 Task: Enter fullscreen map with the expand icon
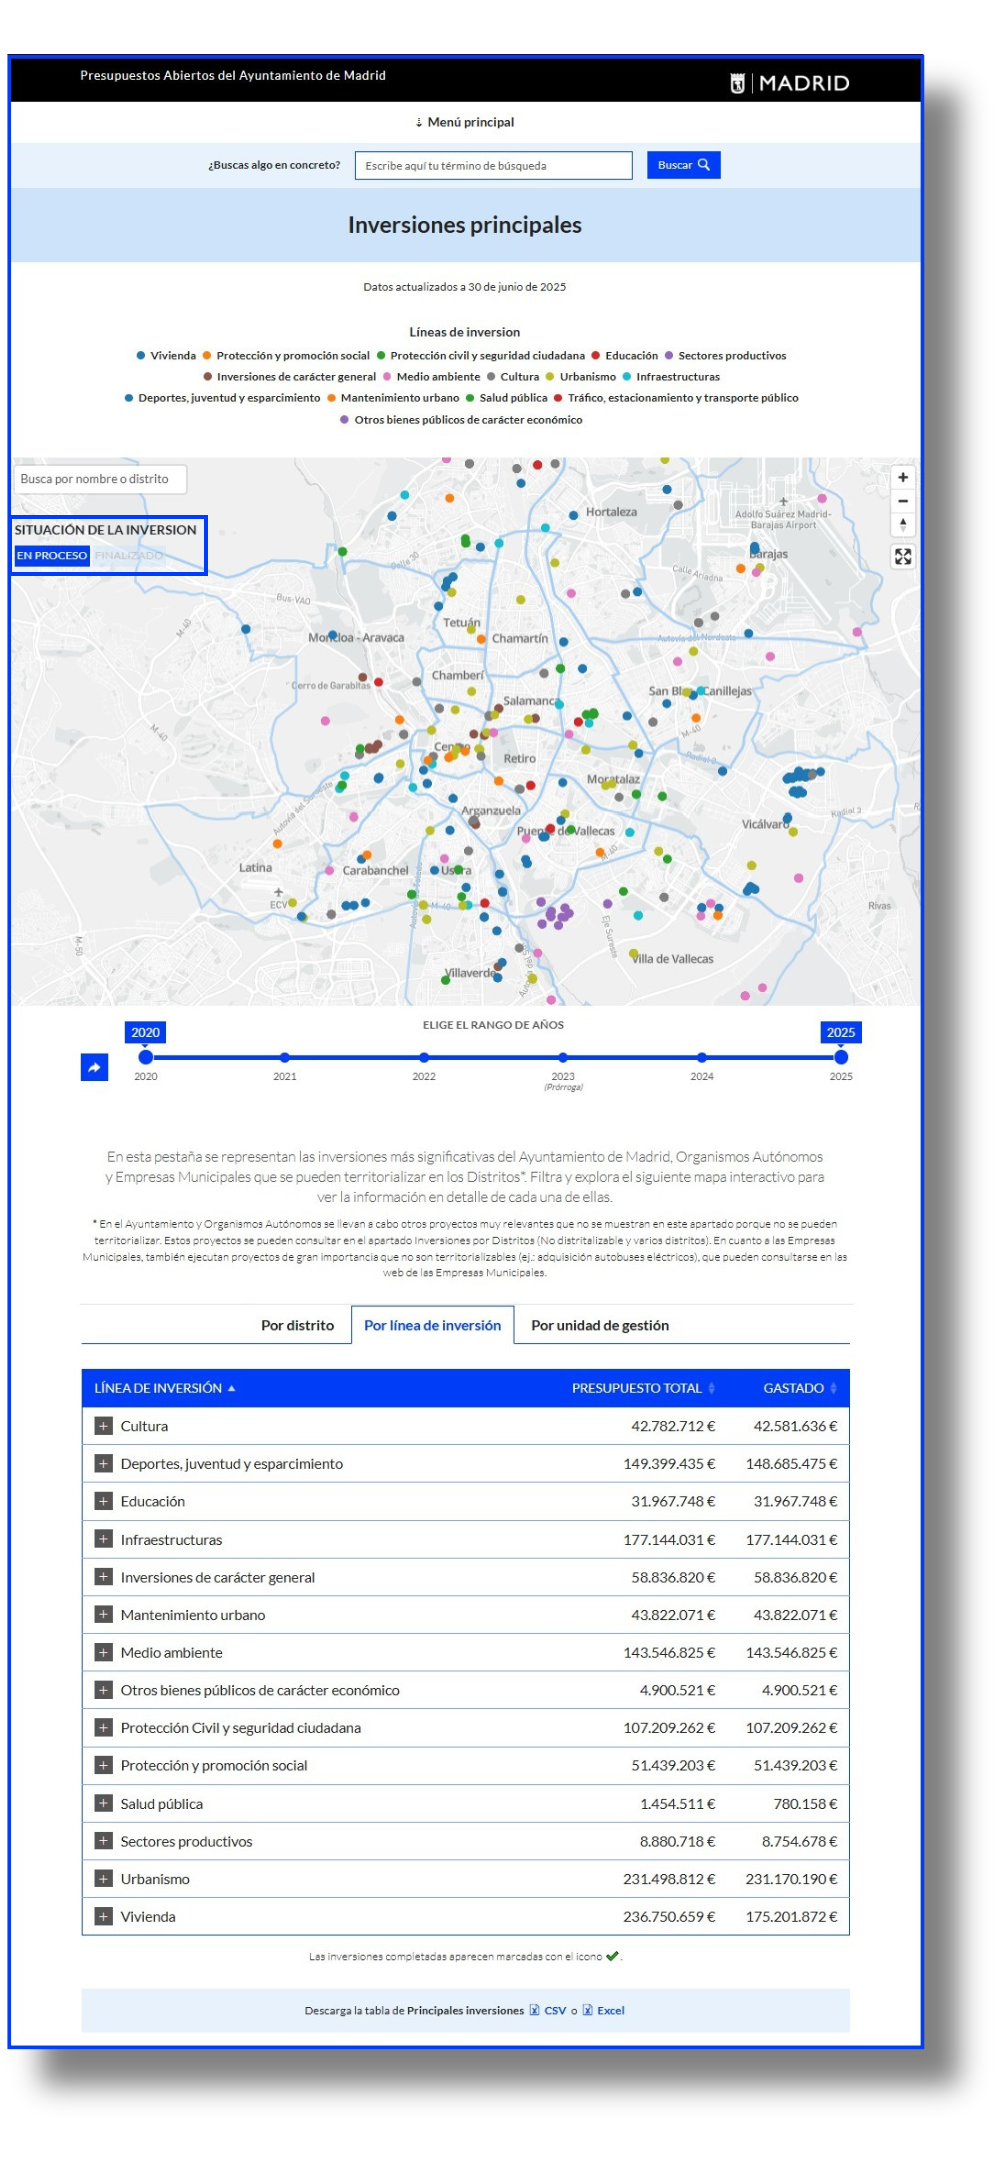tap(902, 557)
